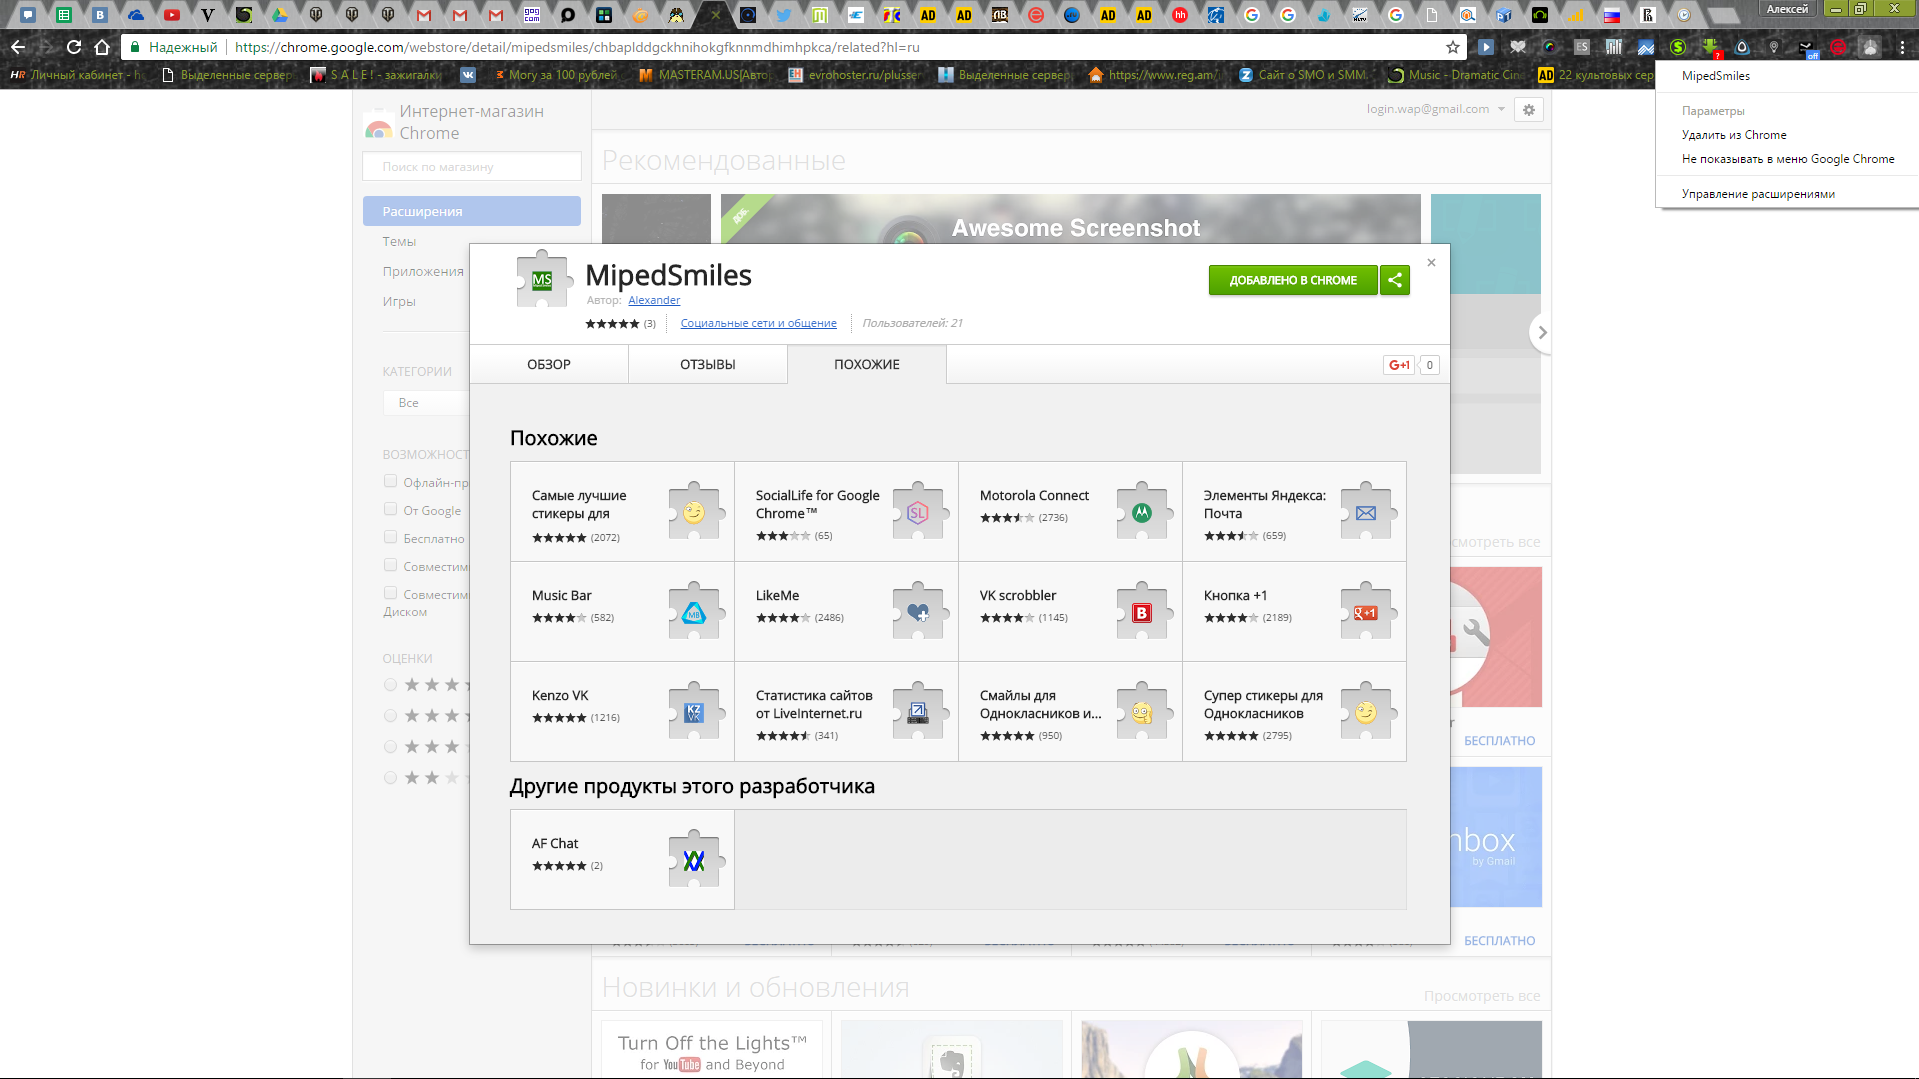The width and height of the screenshot is (1919, 1079).
Task: Select Удалить из Chrome in context menu
Action: pos(1734,135)
